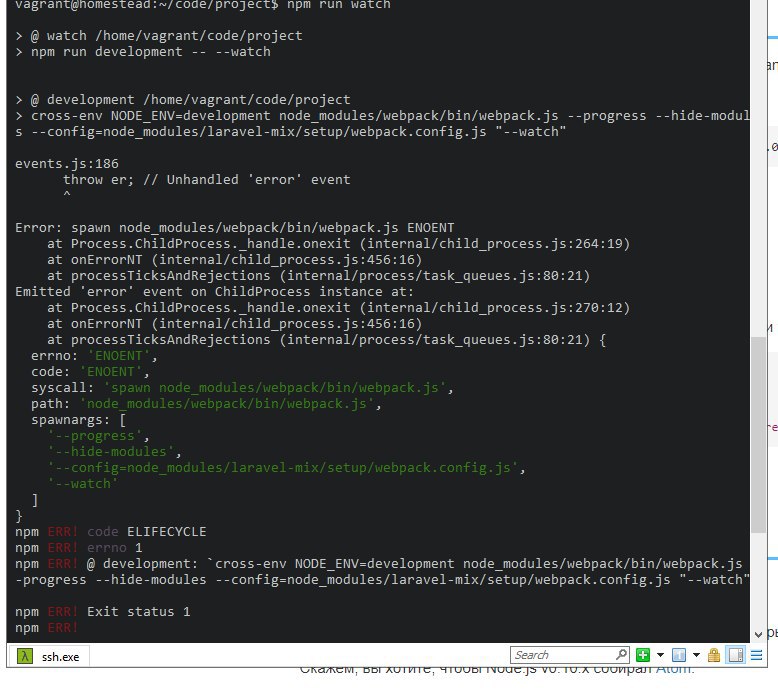The image size is (778, 689).
Task: Click the "path: 'node_modules/webpack/bin/webpack.js'" line
Action: click(206, 404)
